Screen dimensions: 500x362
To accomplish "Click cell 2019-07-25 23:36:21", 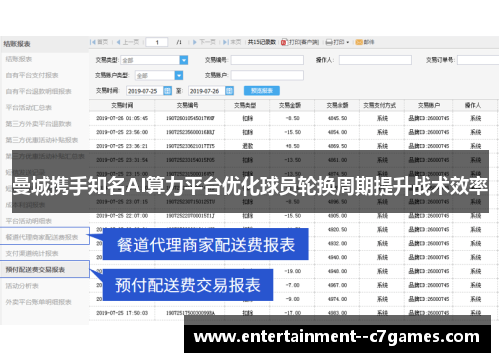I will point(122,146).
